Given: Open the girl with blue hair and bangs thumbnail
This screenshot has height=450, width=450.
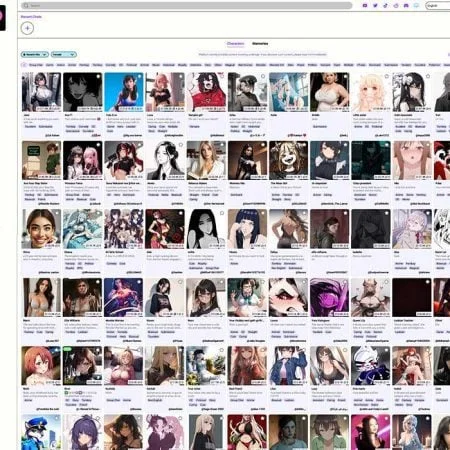Looking at the screenshot, I should (247, 229).
